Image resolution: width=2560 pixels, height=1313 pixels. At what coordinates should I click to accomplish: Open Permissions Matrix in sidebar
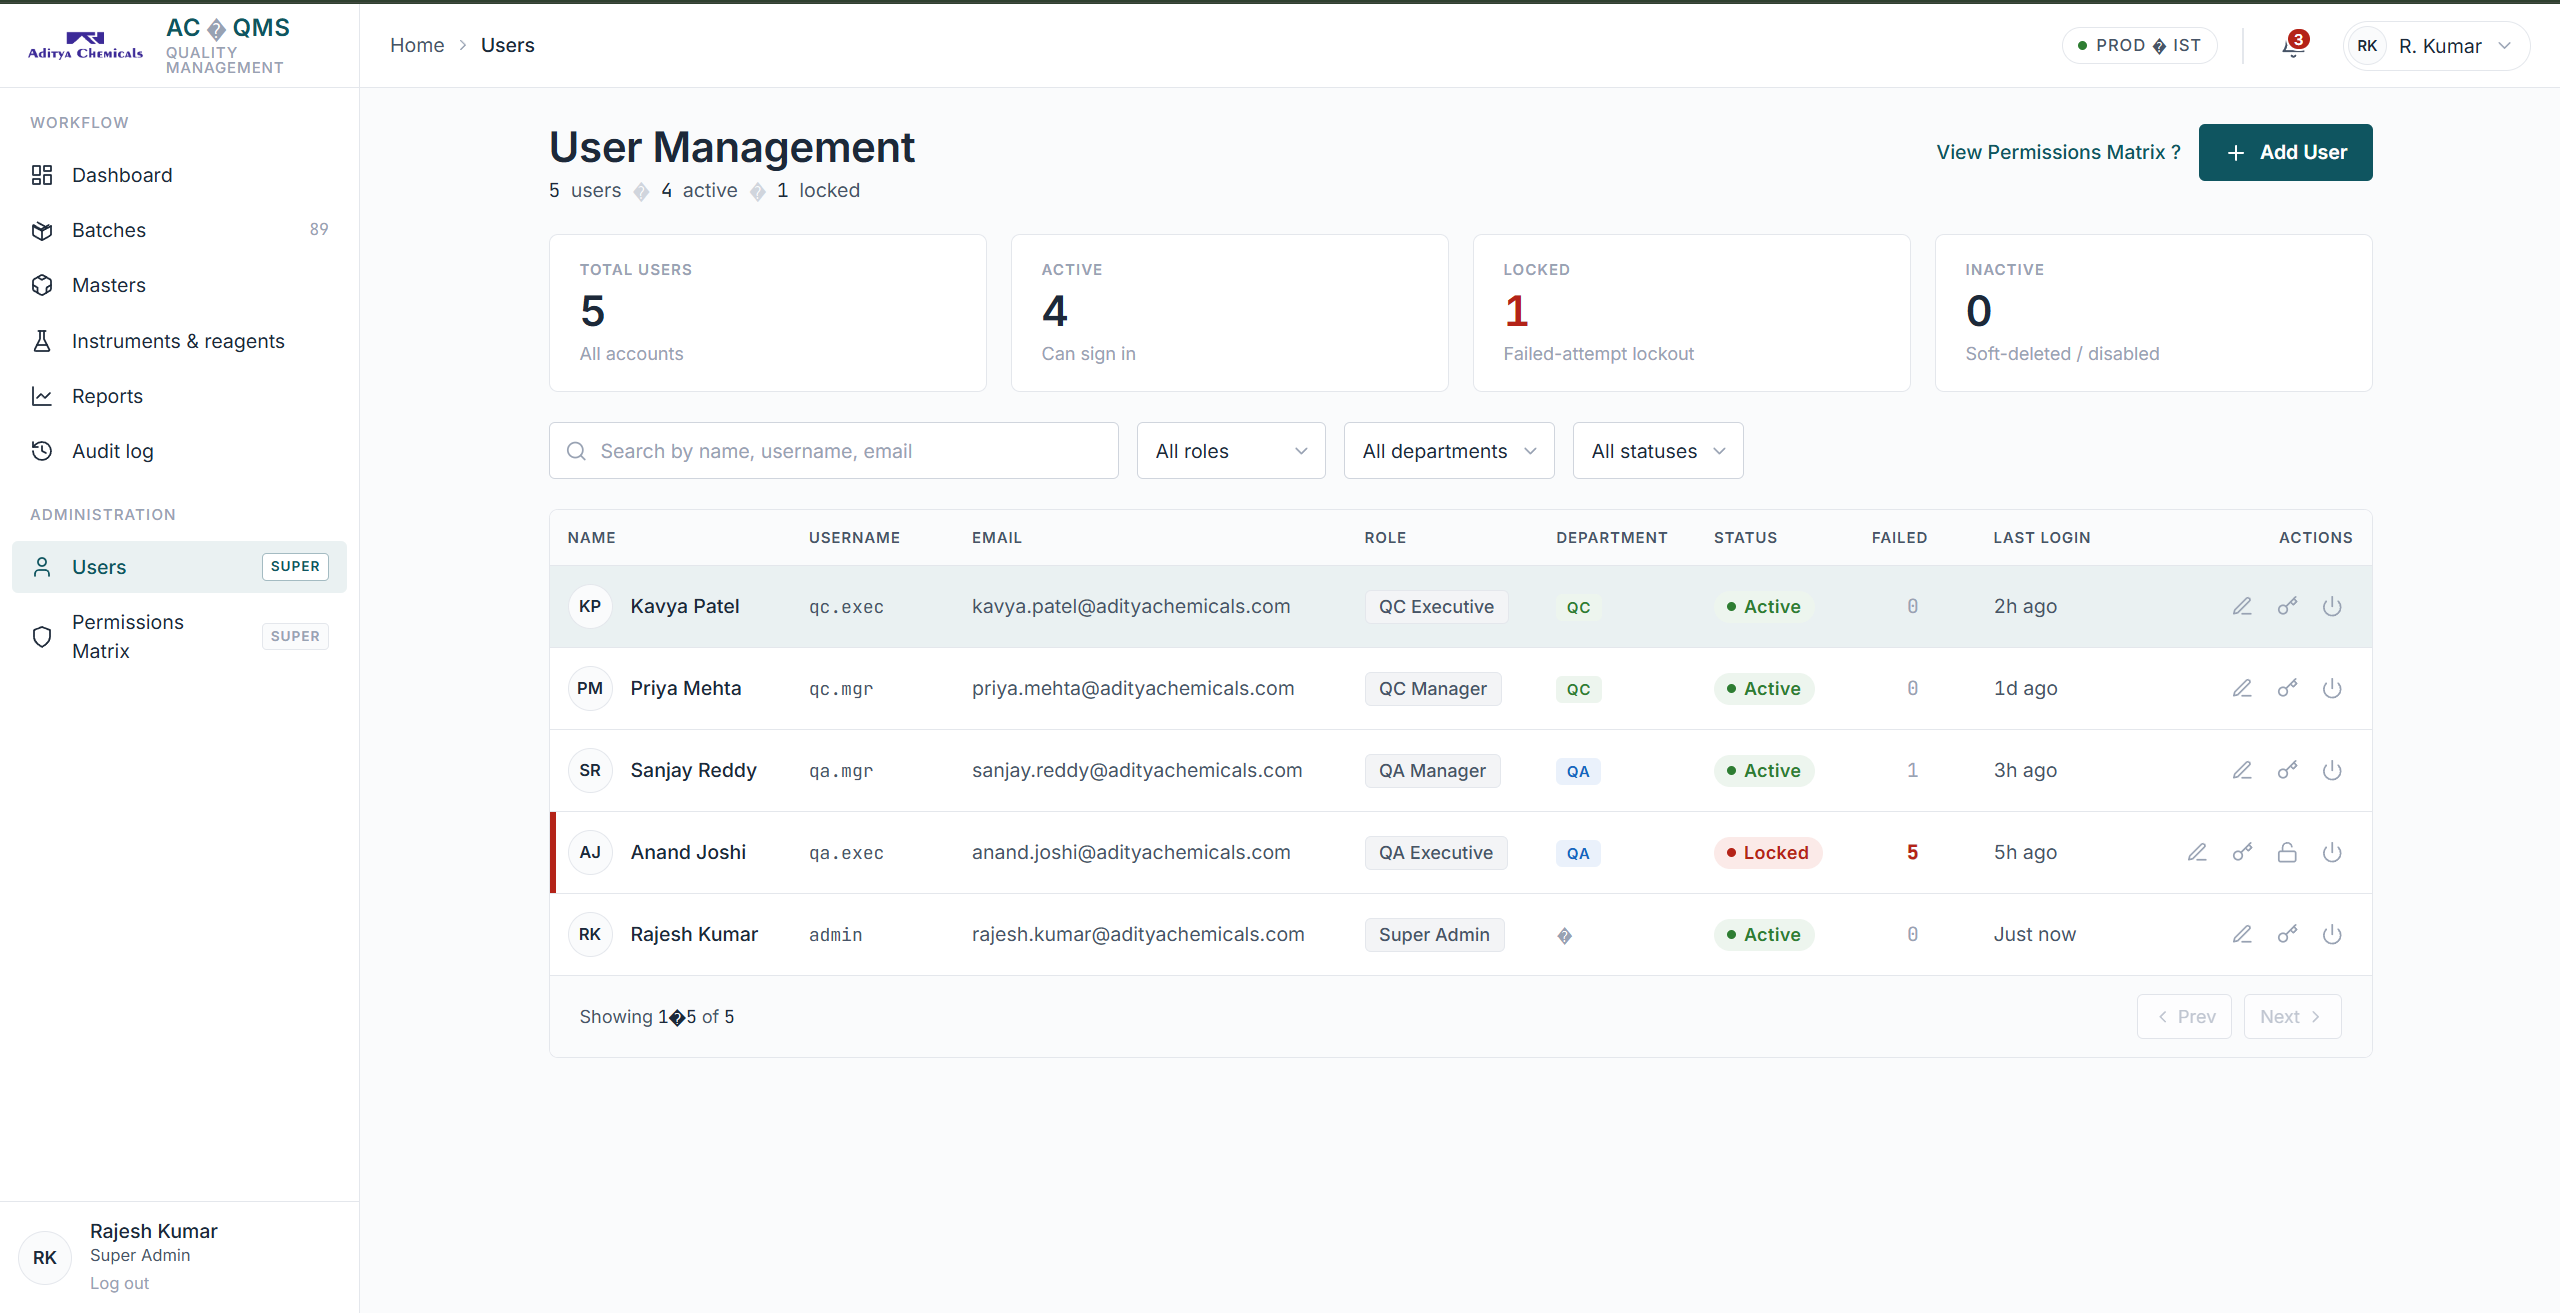point(180,636)
